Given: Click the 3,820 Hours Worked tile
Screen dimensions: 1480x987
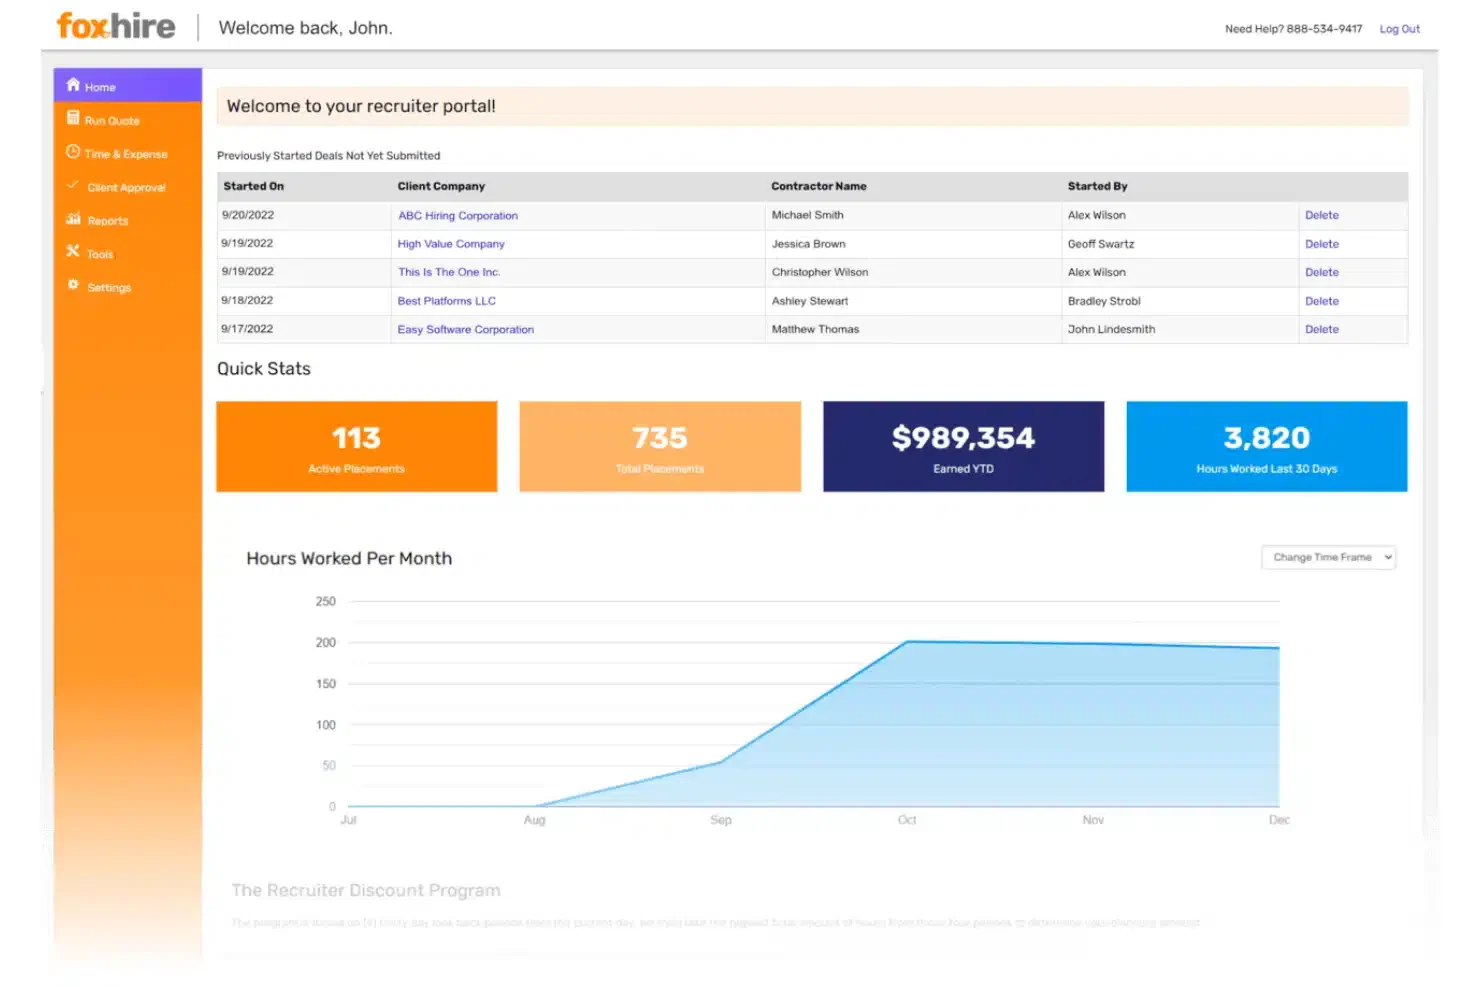Looking at the screenshot, I should point(1266,446).
